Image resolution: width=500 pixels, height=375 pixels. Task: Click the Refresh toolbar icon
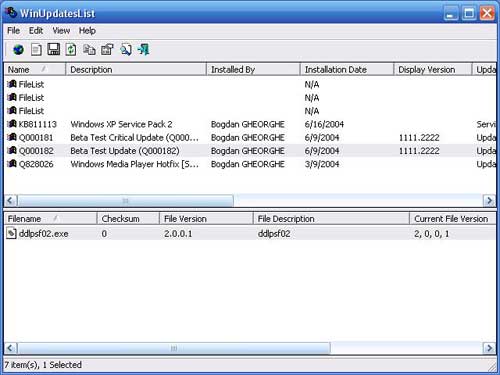[71, 50]
